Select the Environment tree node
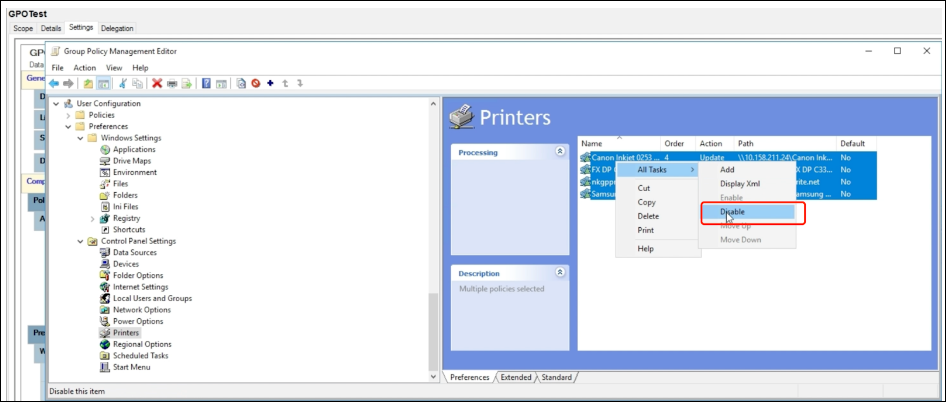The width and height of the screenshot is (946, 402). (135, 172)
